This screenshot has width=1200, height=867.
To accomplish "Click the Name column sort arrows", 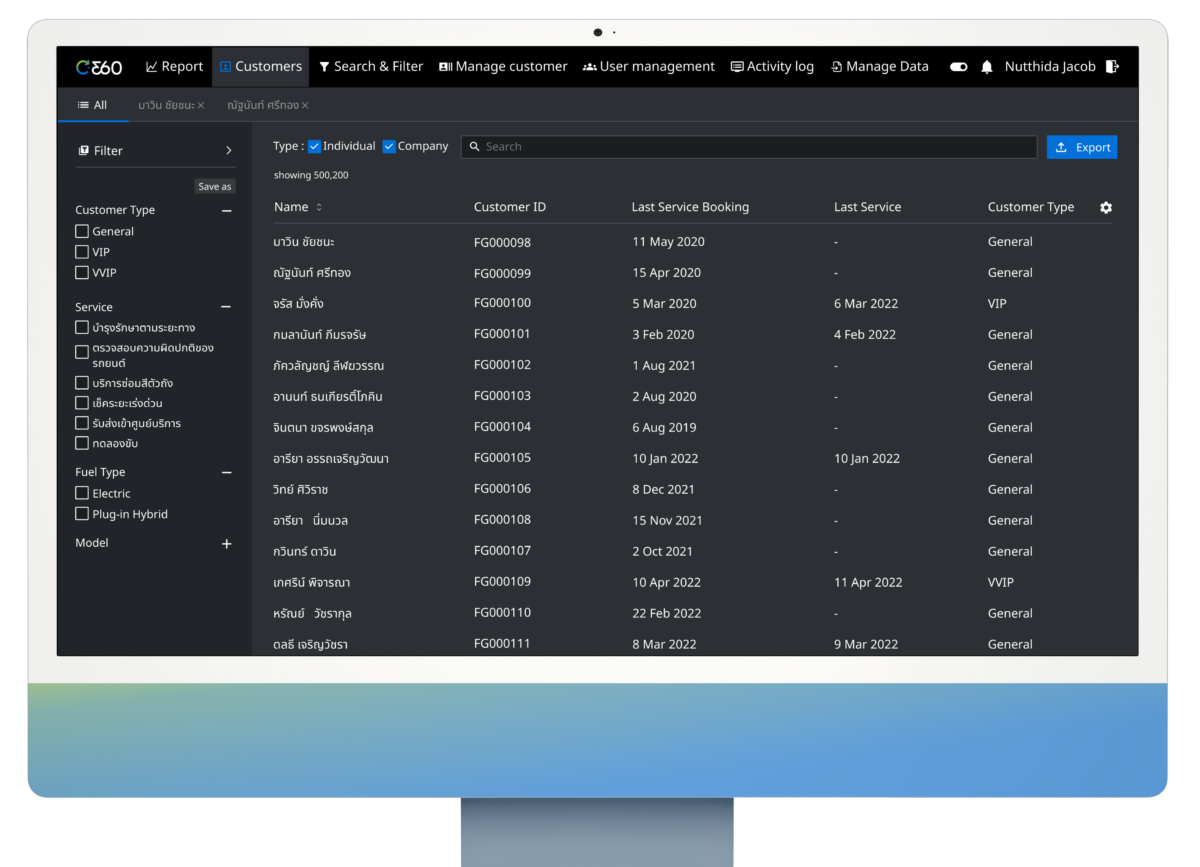I will tap(319, 208).
